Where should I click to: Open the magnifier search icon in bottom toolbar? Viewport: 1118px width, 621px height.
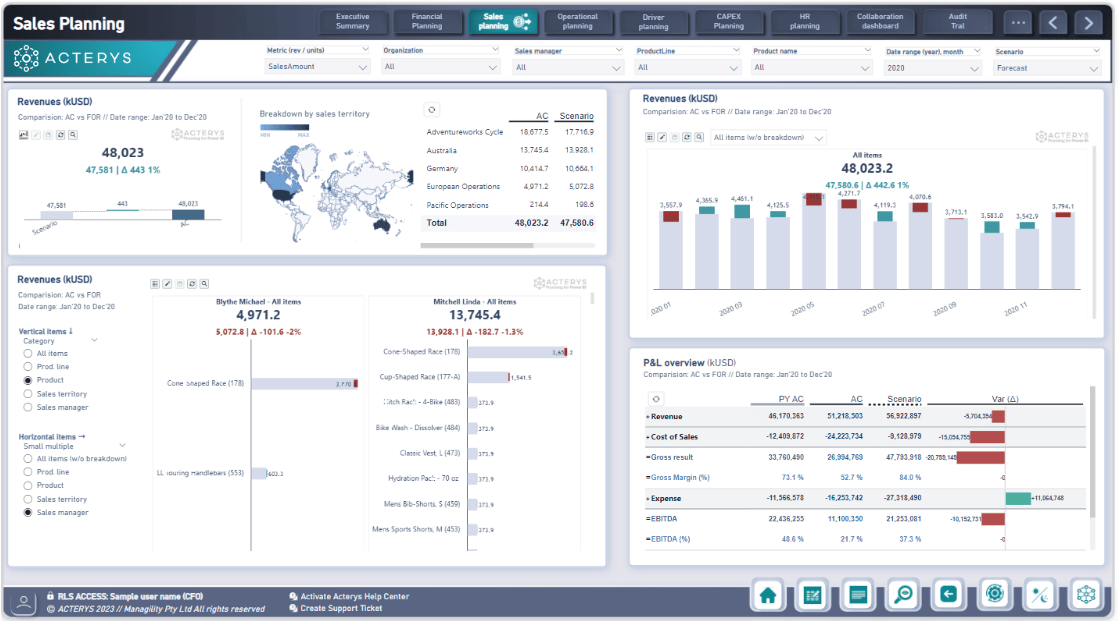click(x=903, y=595)
